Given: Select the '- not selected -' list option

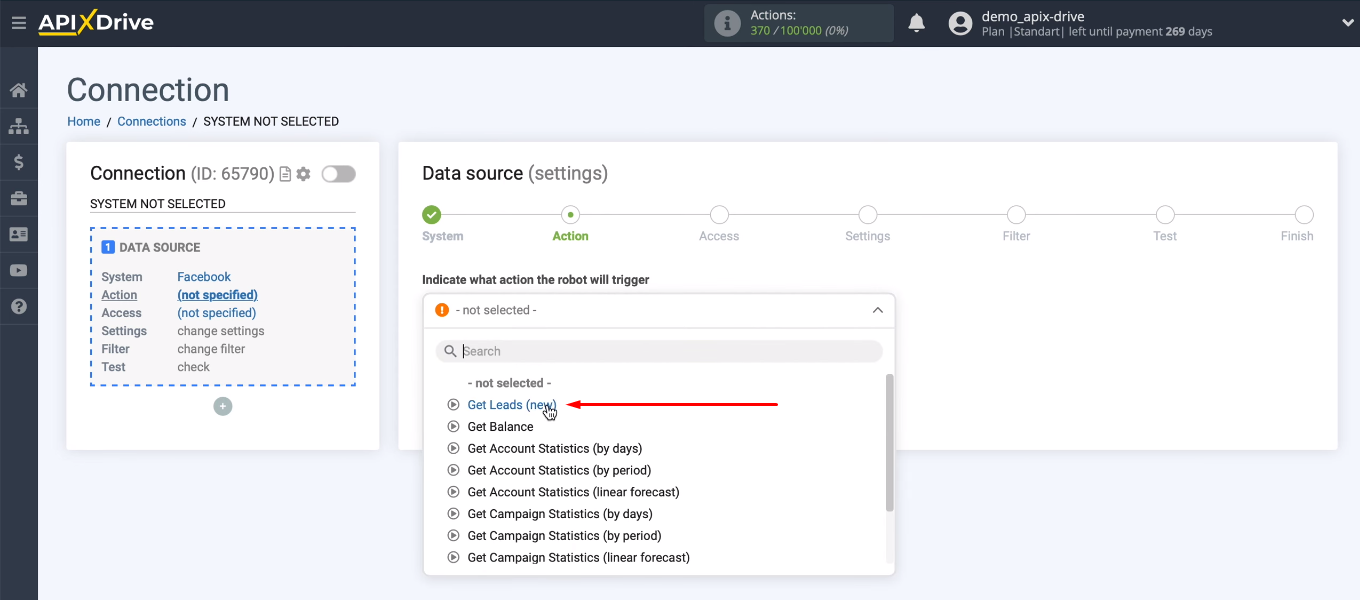Looking at the screenshot, I should point(509,383).
